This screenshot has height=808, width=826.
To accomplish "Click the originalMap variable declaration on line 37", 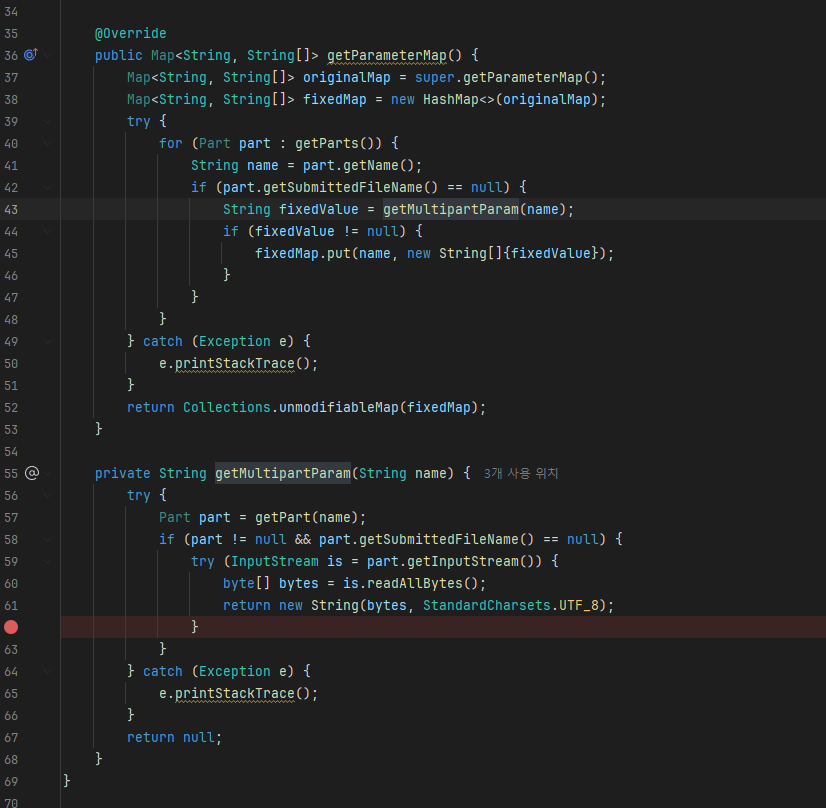I will point(347,77).
